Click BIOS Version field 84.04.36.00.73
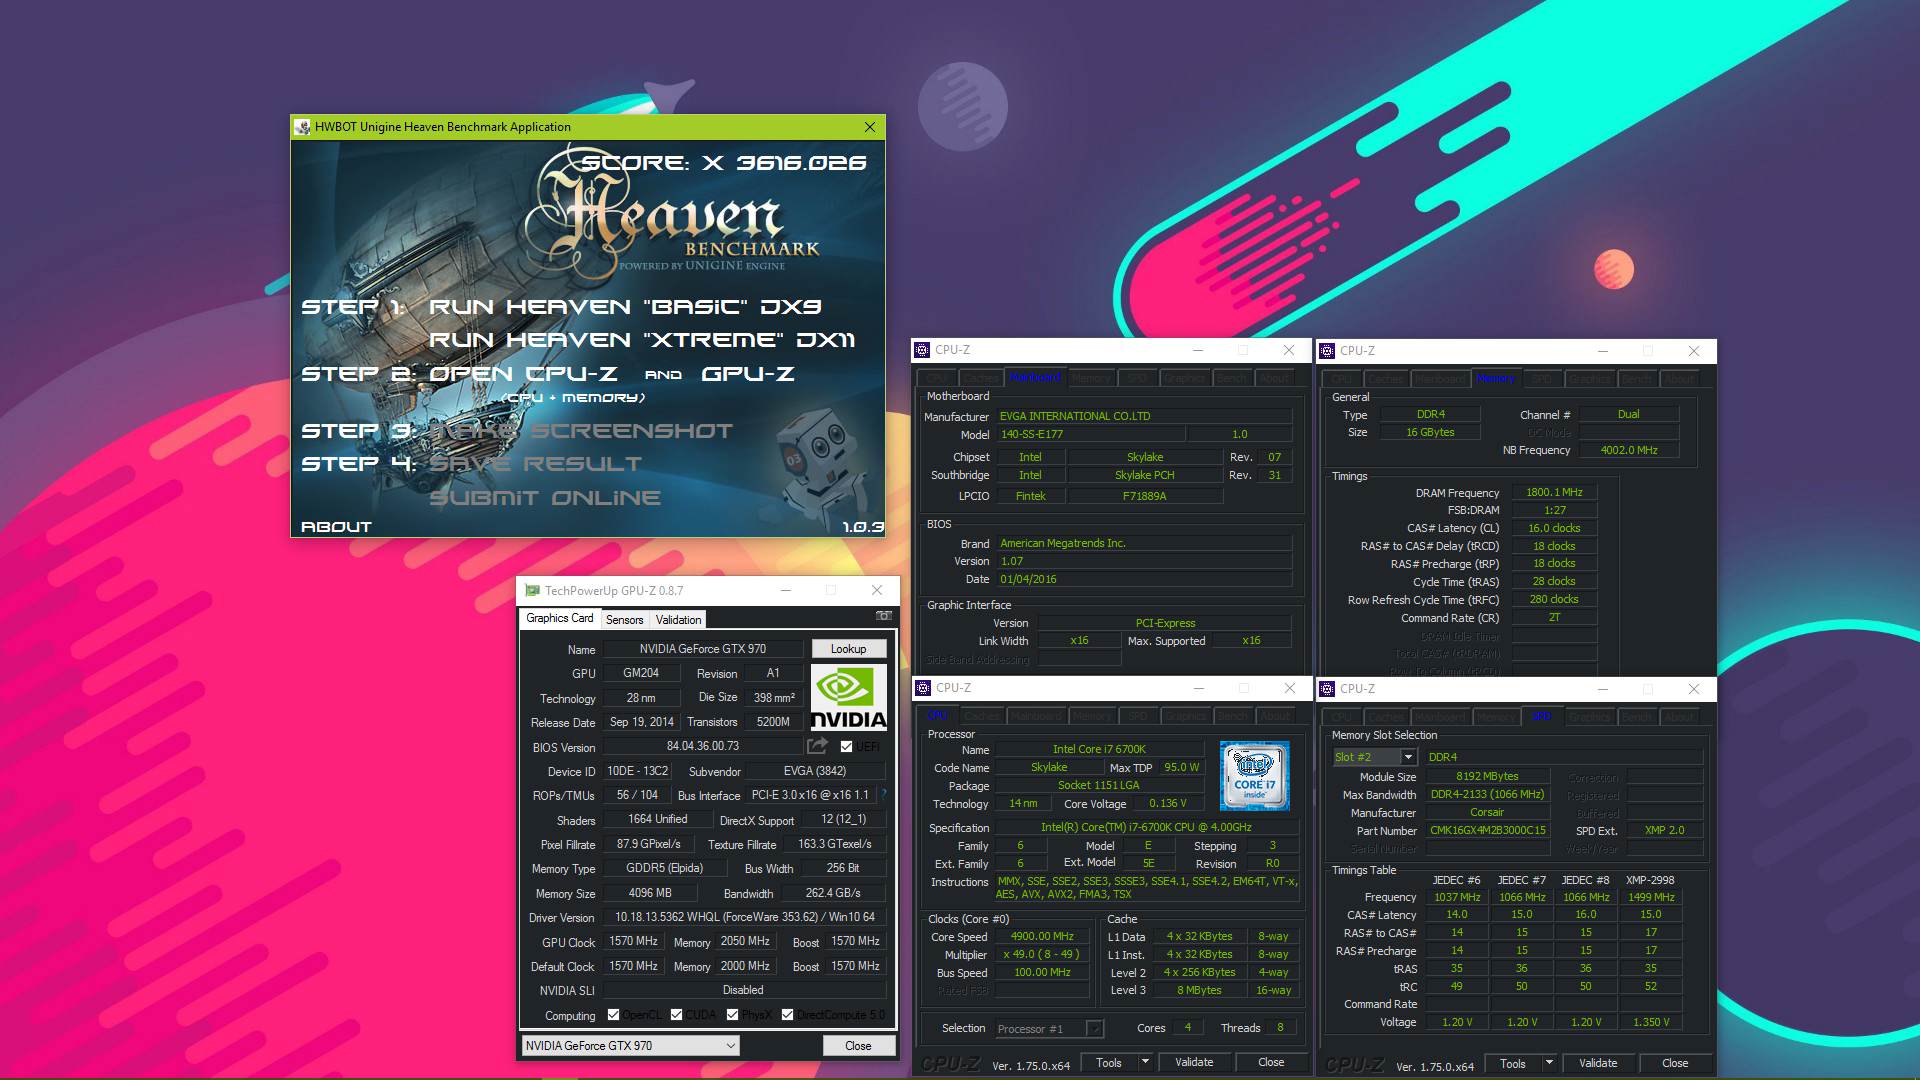 [x=703, y=746]
